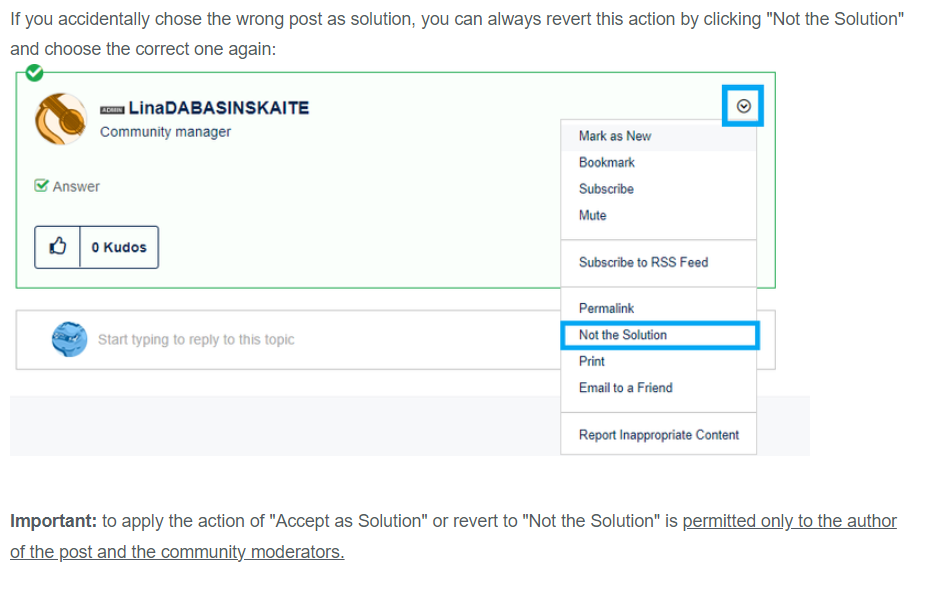
Task: Click the Answer checkbox icon
Action: 41,186
